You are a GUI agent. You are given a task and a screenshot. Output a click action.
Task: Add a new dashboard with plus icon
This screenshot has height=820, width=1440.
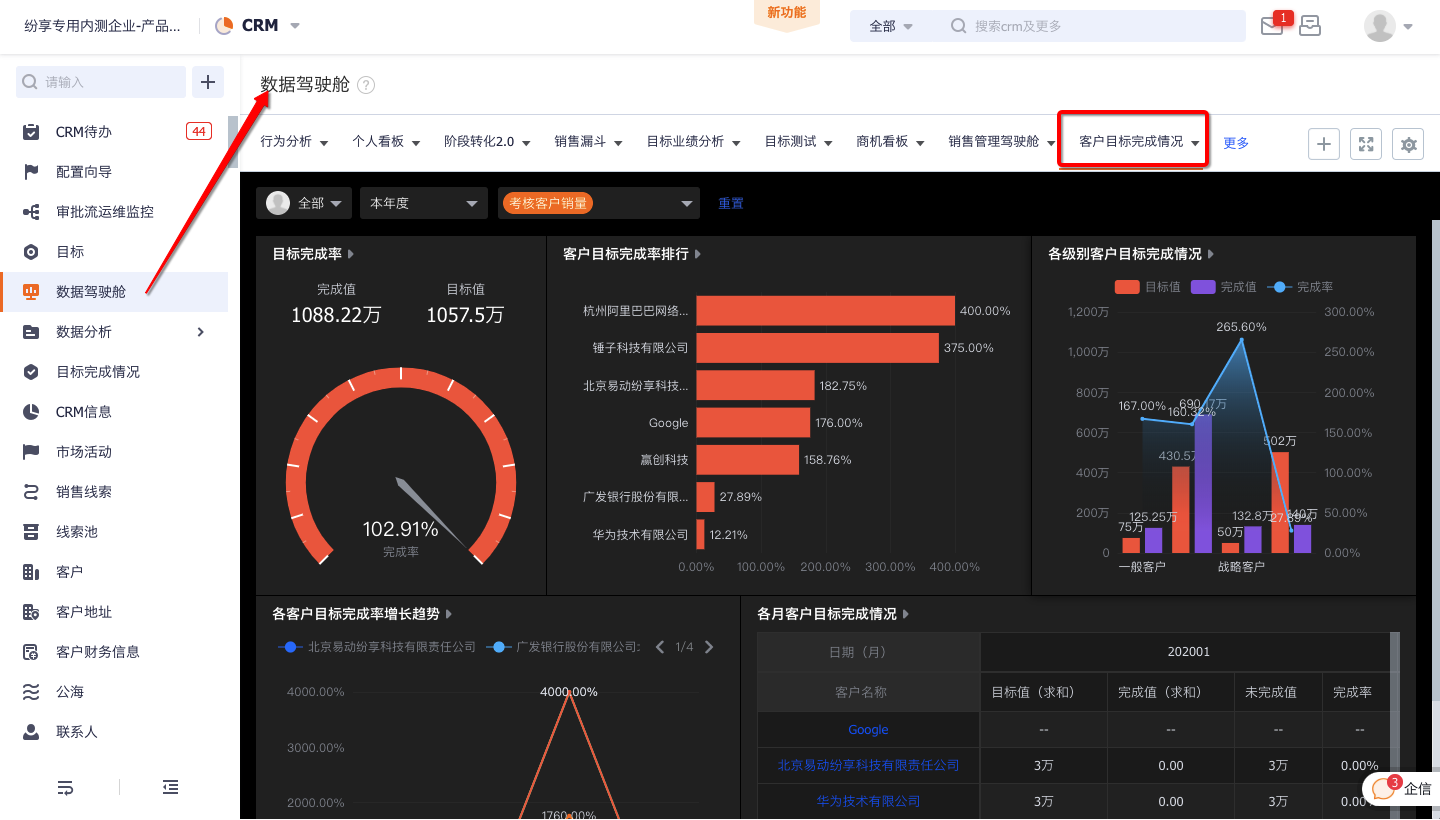1324,144
